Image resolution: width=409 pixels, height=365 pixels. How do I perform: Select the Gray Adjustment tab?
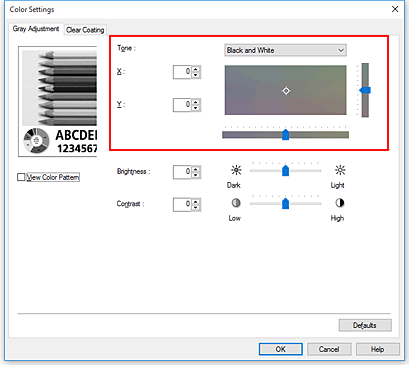(36, 29)
